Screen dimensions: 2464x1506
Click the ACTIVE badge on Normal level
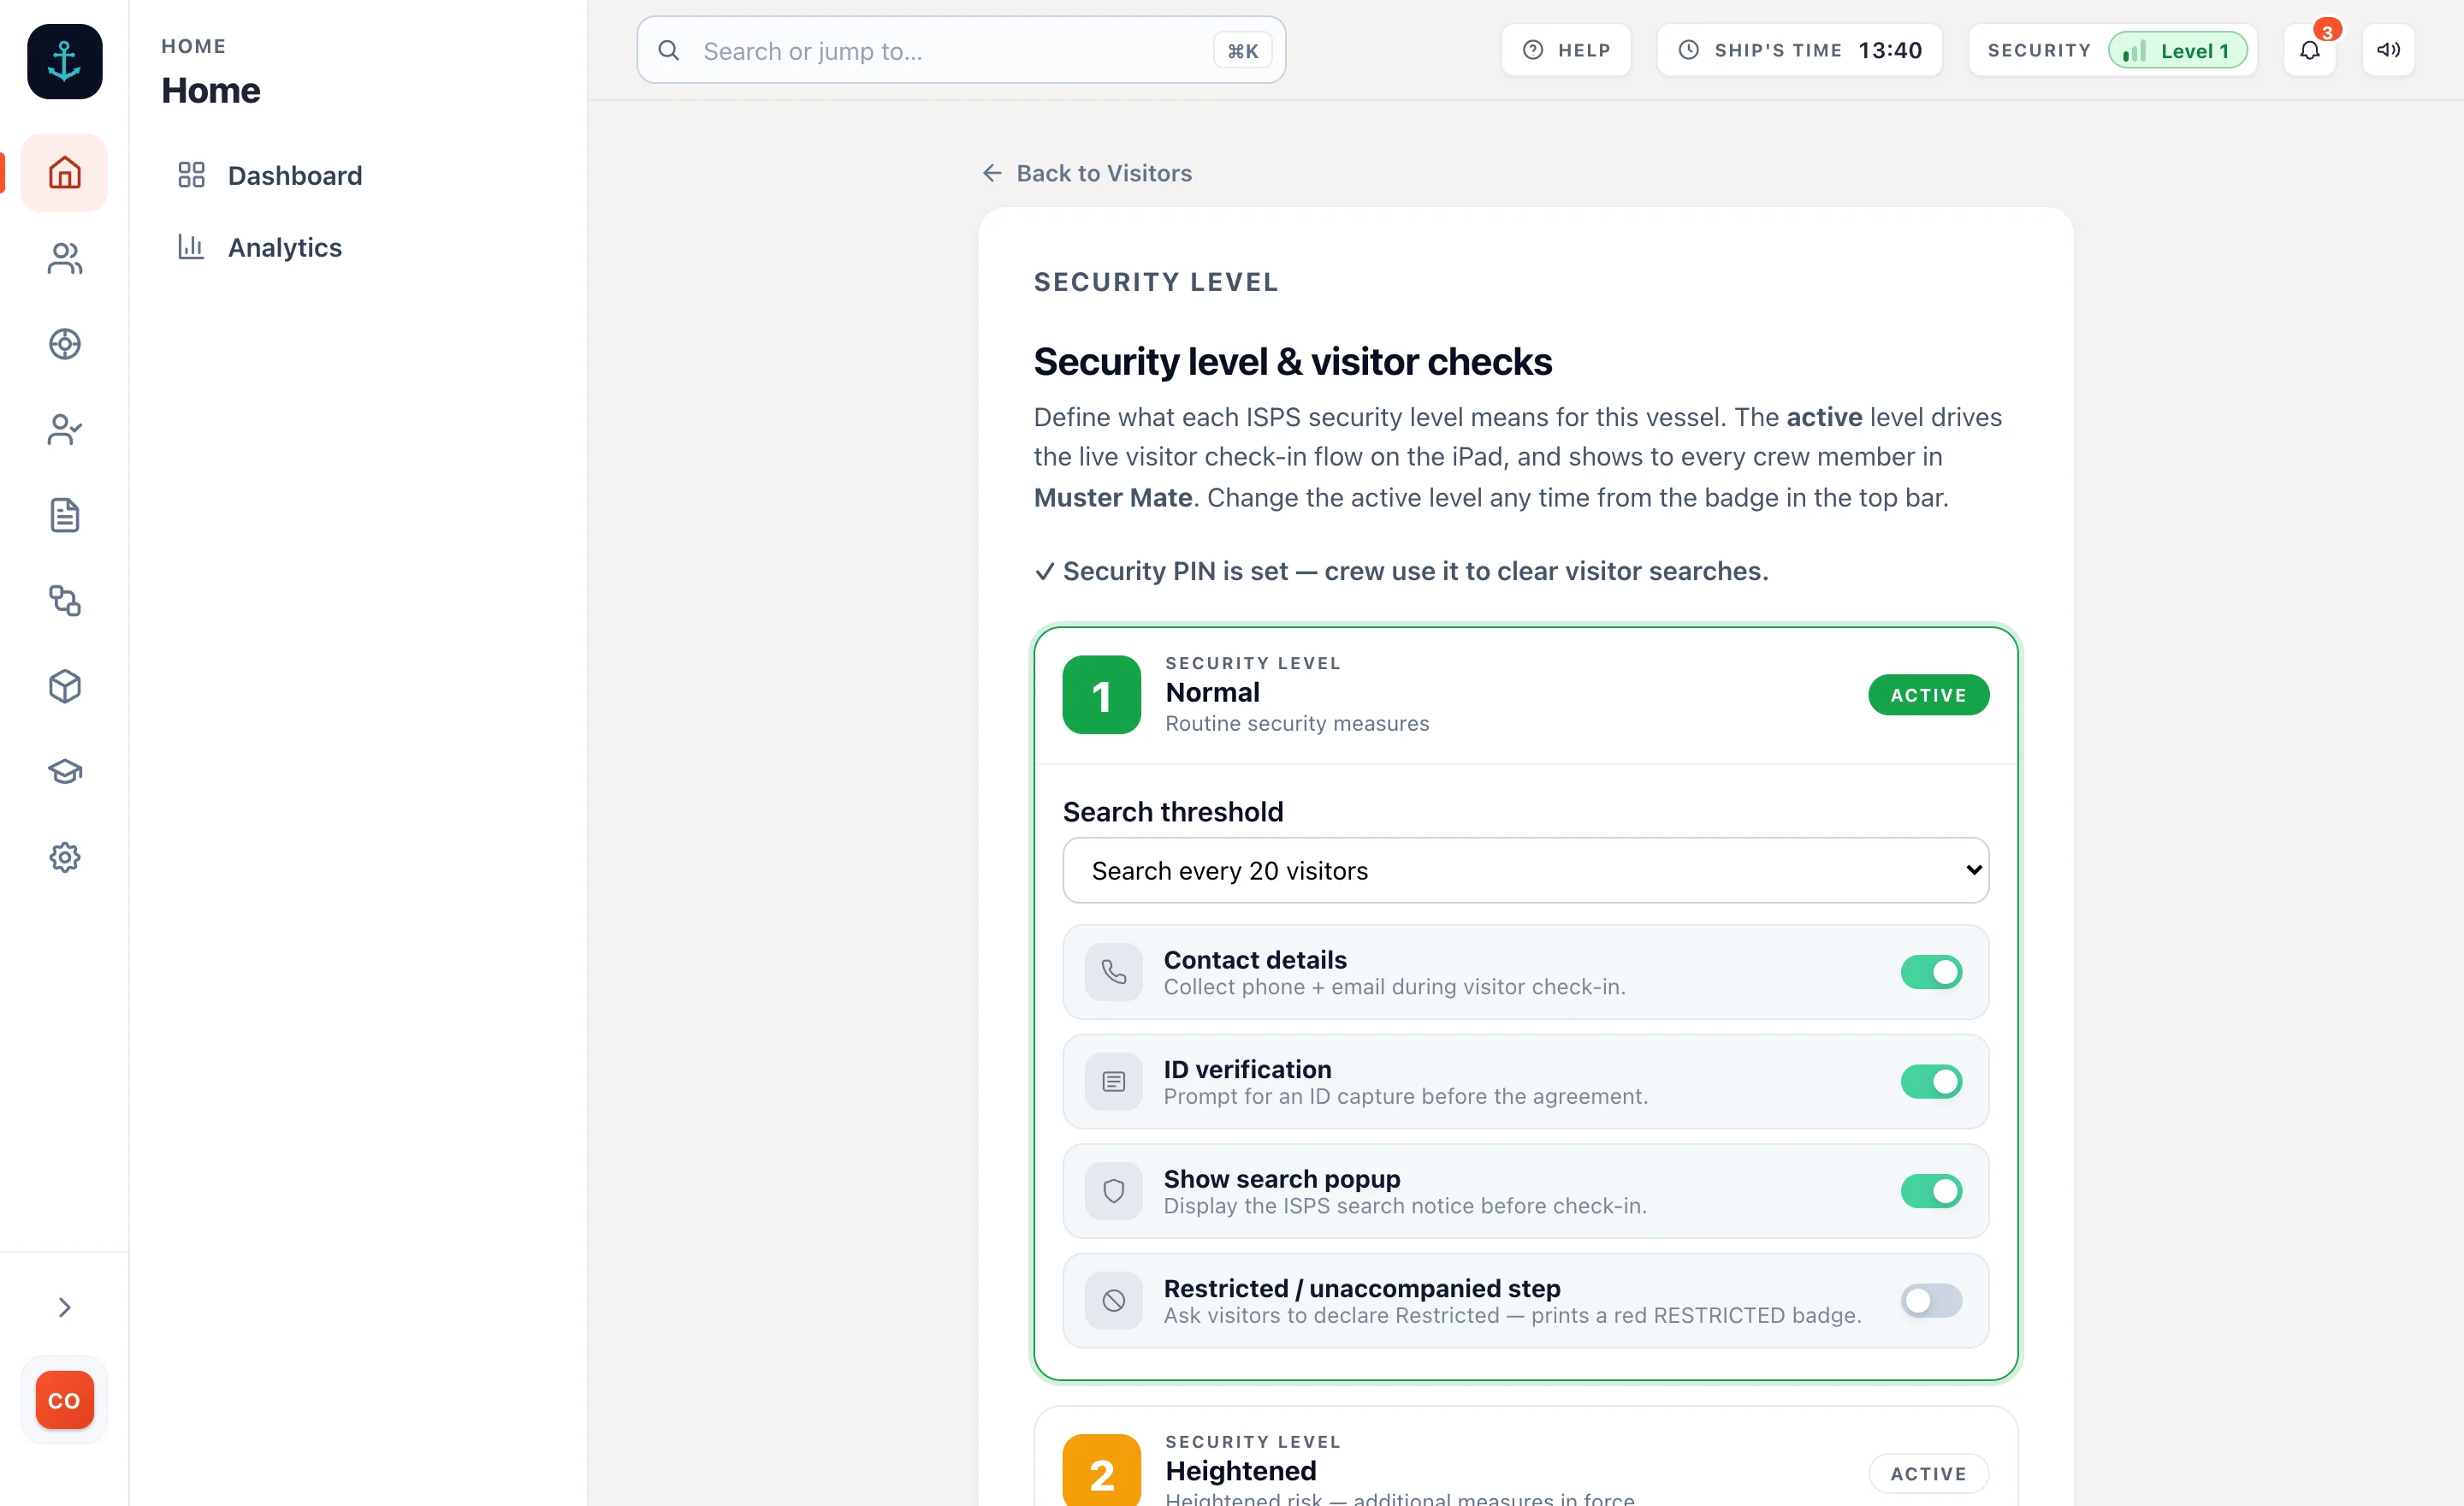1929,695
